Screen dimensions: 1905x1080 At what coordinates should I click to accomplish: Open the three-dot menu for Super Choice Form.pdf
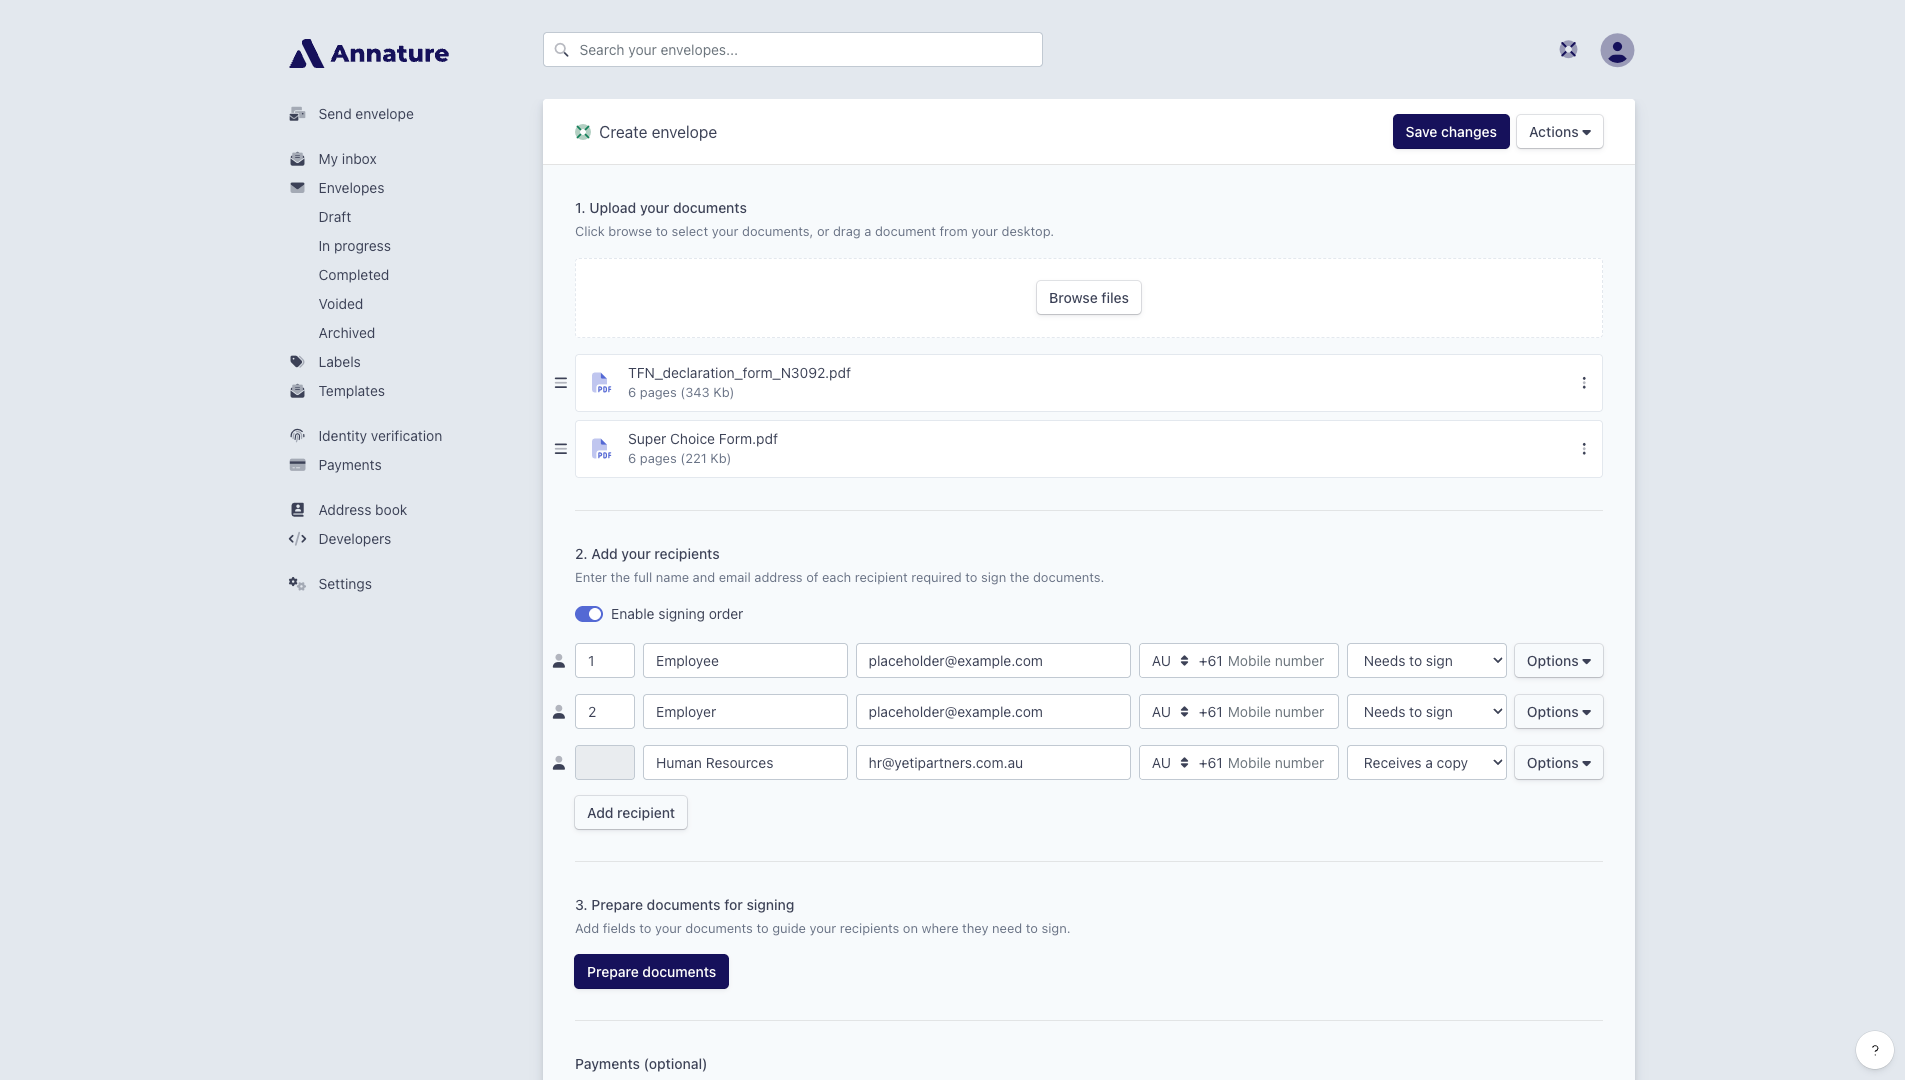click(1584, 449)
